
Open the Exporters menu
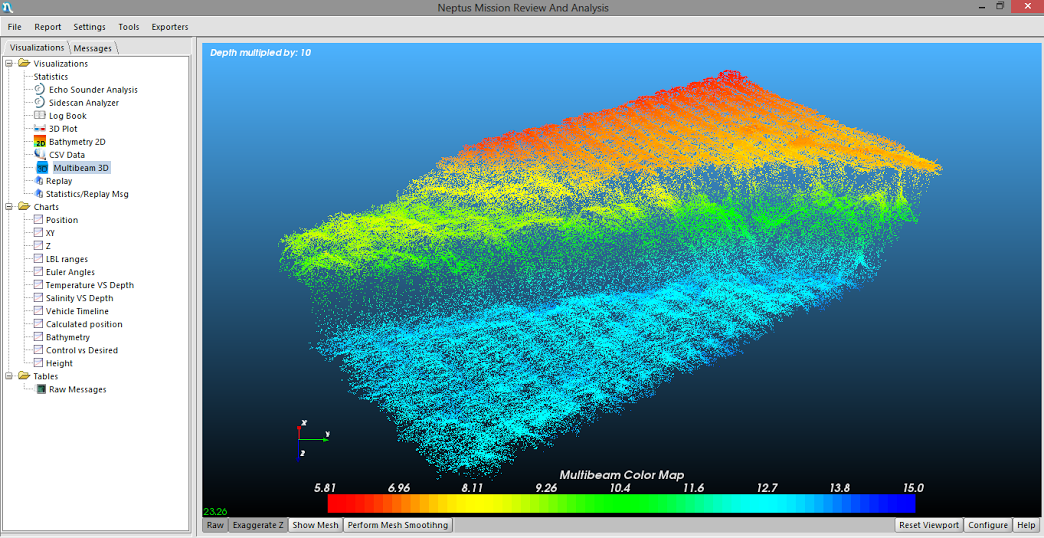pos(170,27)
